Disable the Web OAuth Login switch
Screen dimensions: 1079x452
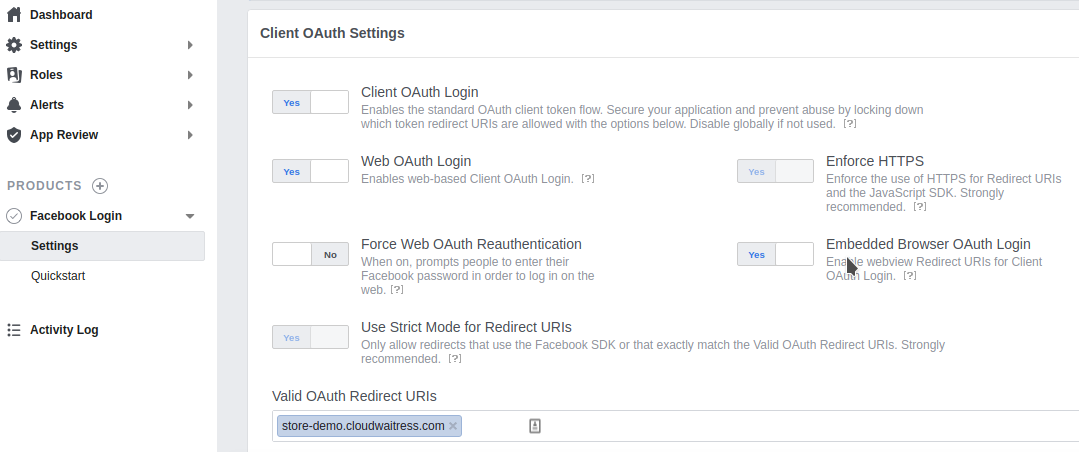click(x=310, y=171)
